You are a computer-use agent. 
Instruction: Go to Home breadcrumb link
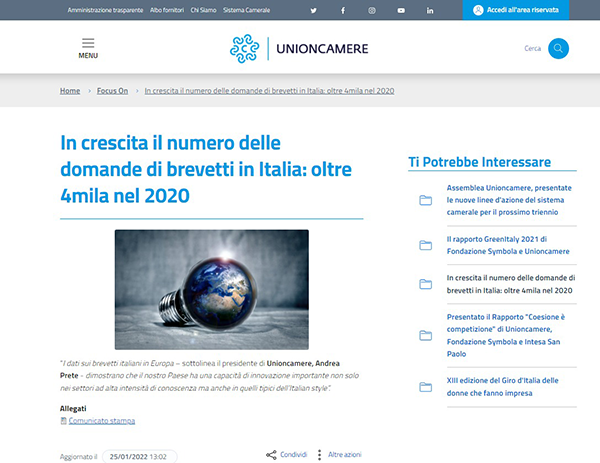click(x=70, y=91)
